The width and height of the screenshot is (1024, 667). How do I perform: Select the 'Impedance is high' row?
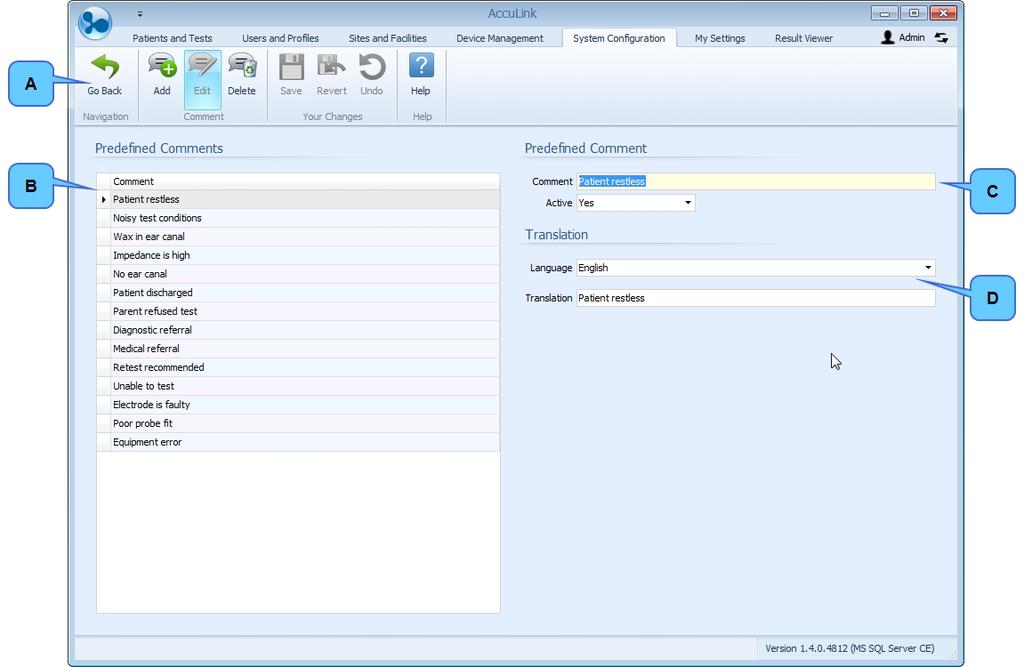click(x=298, y=255)
